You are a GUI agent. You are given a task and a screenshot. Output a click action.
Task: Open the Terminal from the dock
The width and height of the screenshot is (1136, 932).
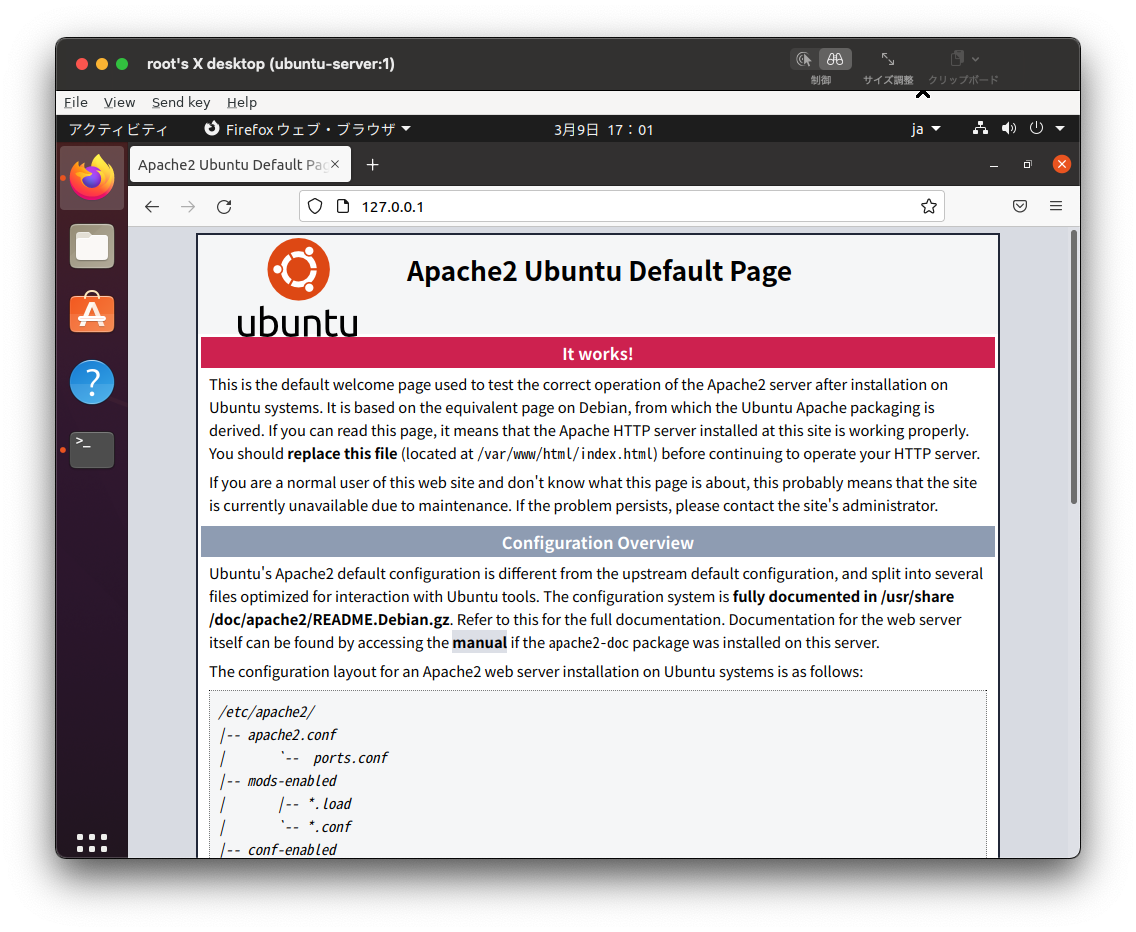[x=92, y=449]
